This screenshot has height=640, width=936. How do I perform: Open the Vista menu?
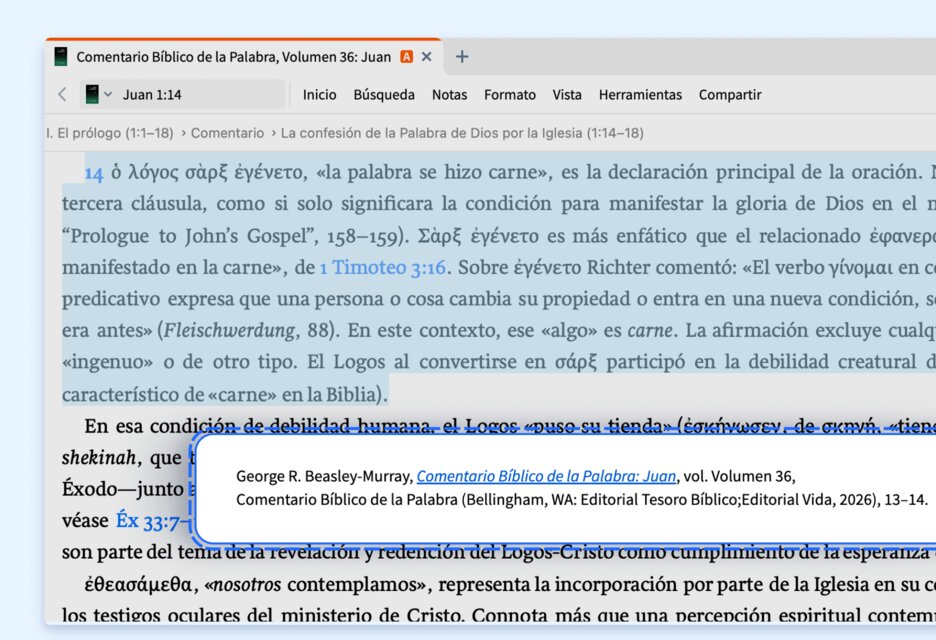click(567, 95)
